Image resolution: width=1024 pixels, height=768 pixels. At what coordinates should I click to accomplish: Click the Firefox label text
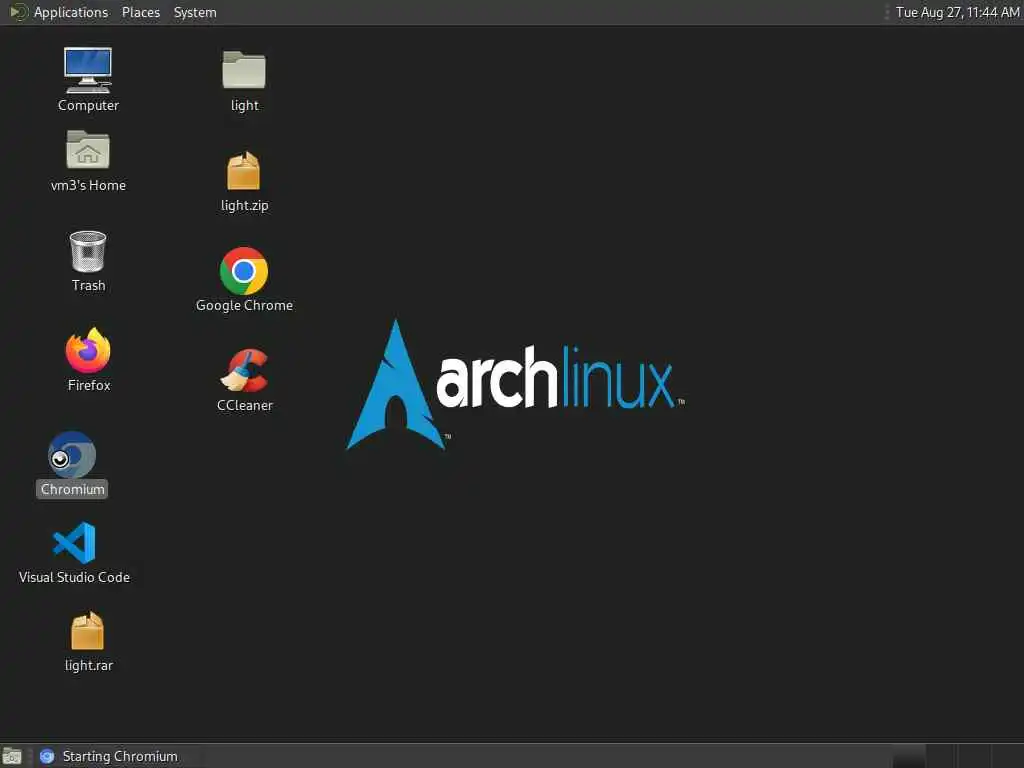[x=89, y=385]
